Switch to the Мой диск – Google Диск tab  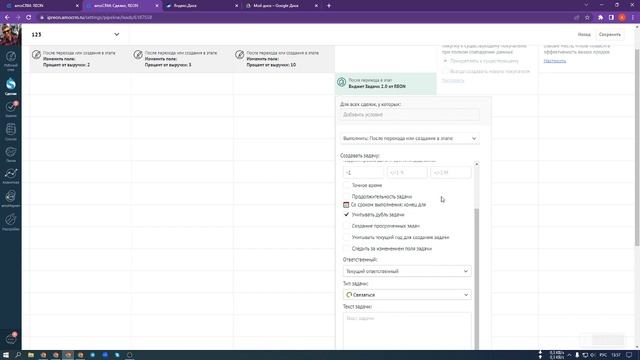point(282,6)
